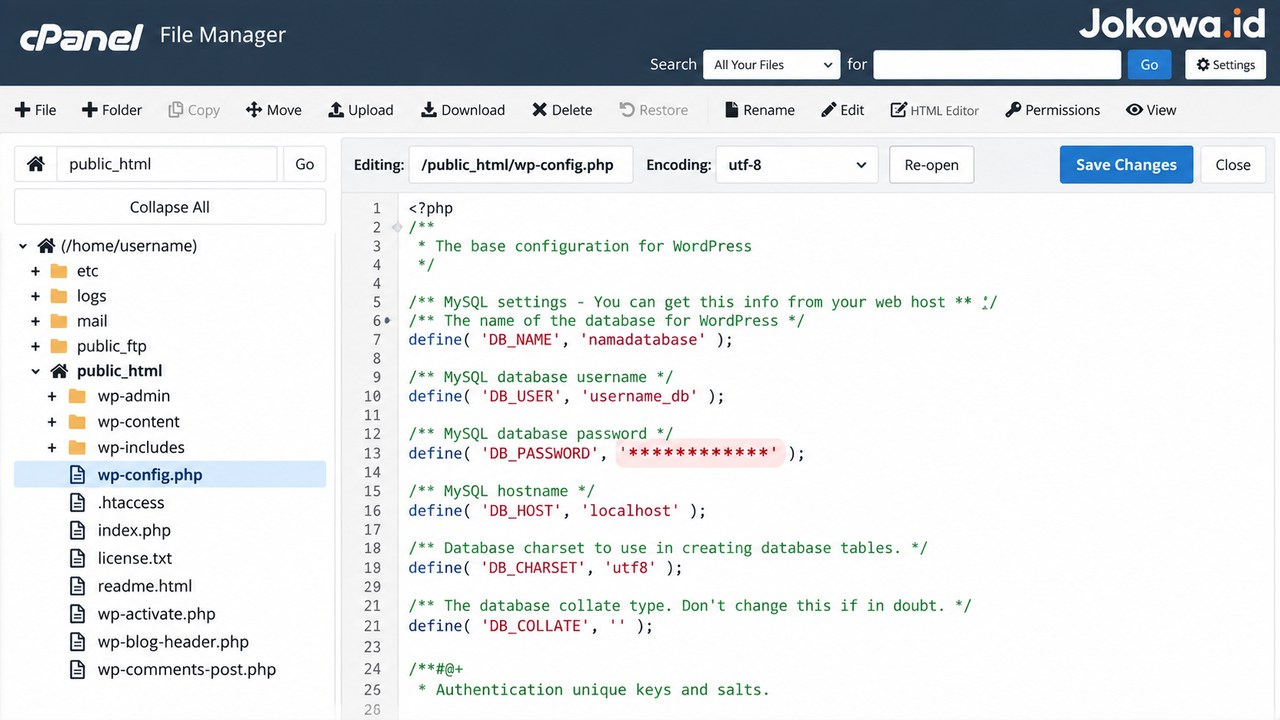Create a new File from the toolbar
The image size is (1280, 720).
[x=34, y=110]
